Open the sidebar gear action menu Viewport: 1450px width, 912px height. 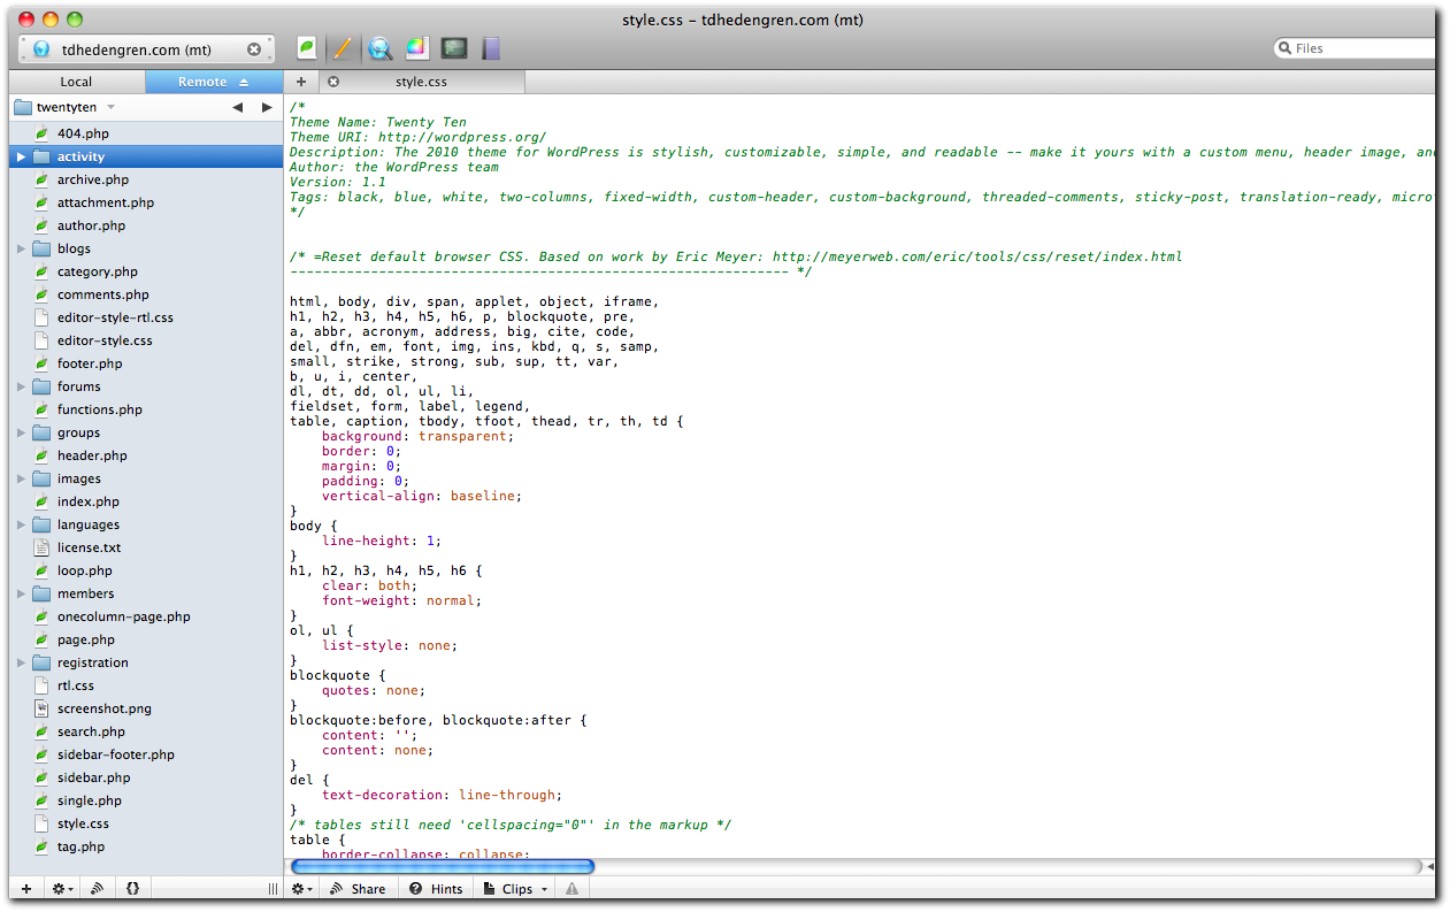coord(62,889)
